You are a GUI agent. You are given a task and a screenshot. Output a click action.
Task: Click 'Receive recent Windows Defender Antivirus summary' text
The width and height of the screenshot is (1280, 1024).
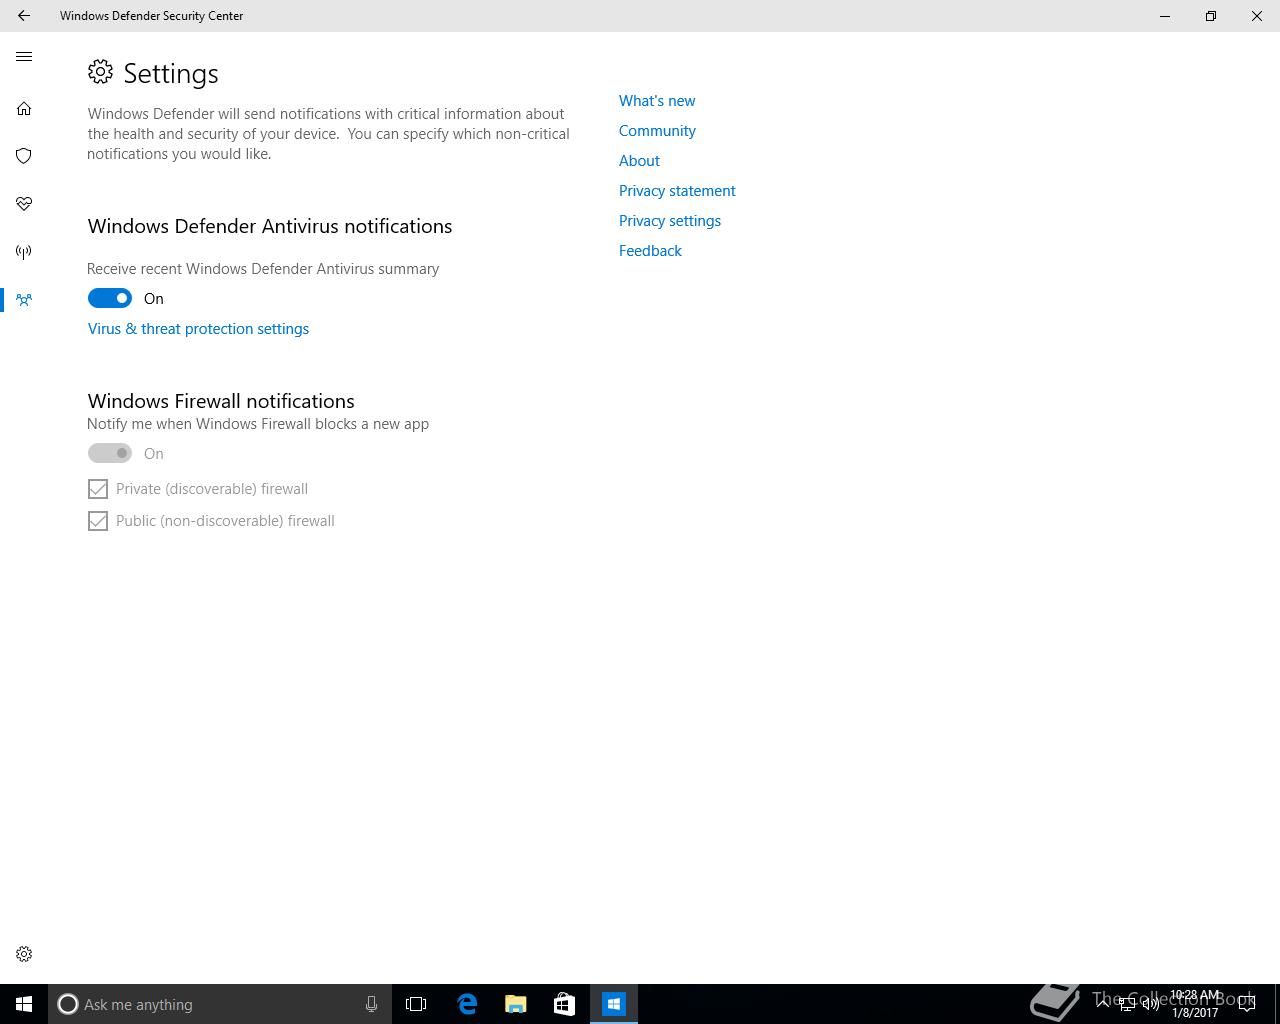pos(263,268)
